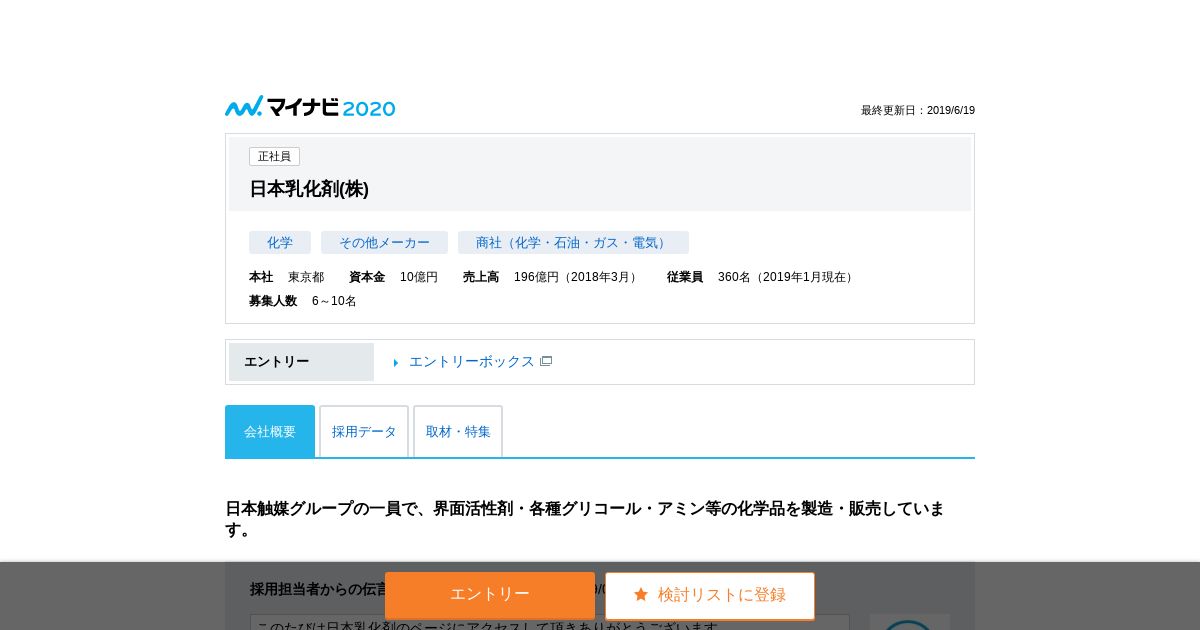Click the external window icon beside エントリーボックス

[546, 361]
